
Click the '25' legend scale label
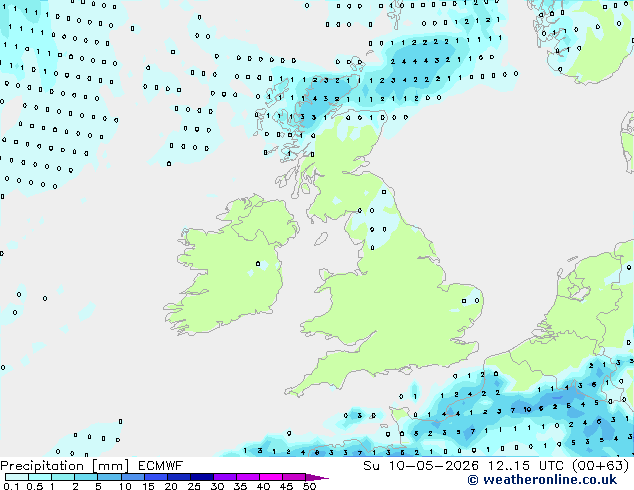click(194, 486)
